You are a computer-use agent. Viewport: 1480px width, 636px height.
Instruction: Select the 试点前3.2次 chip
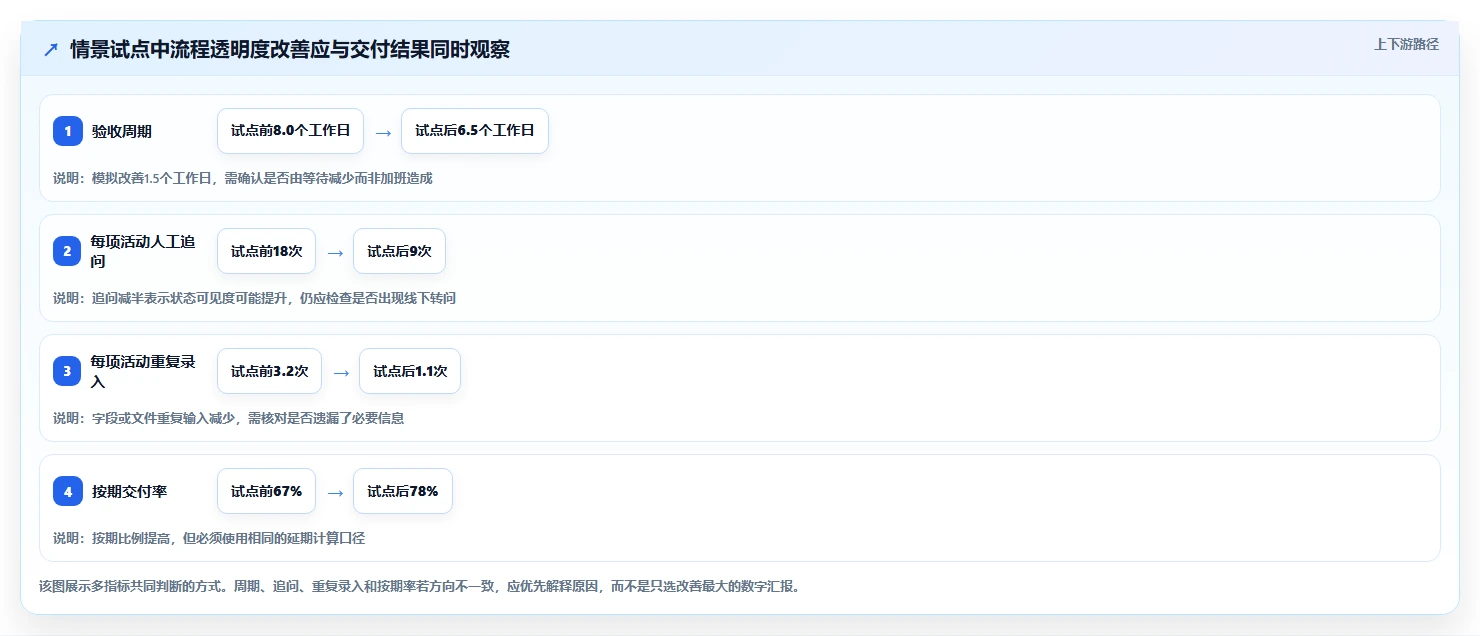(269, 371)
